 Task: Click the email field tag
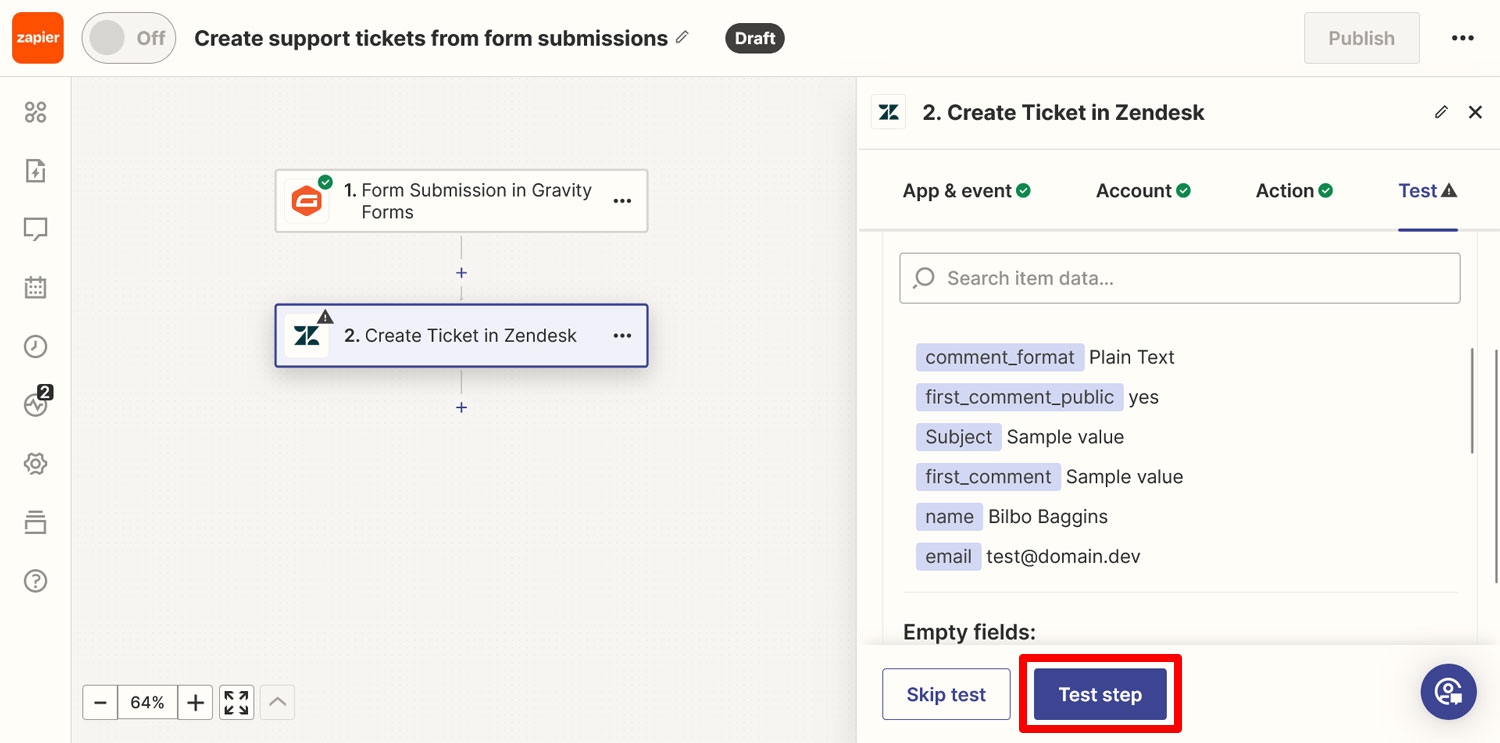coord(948,557)
